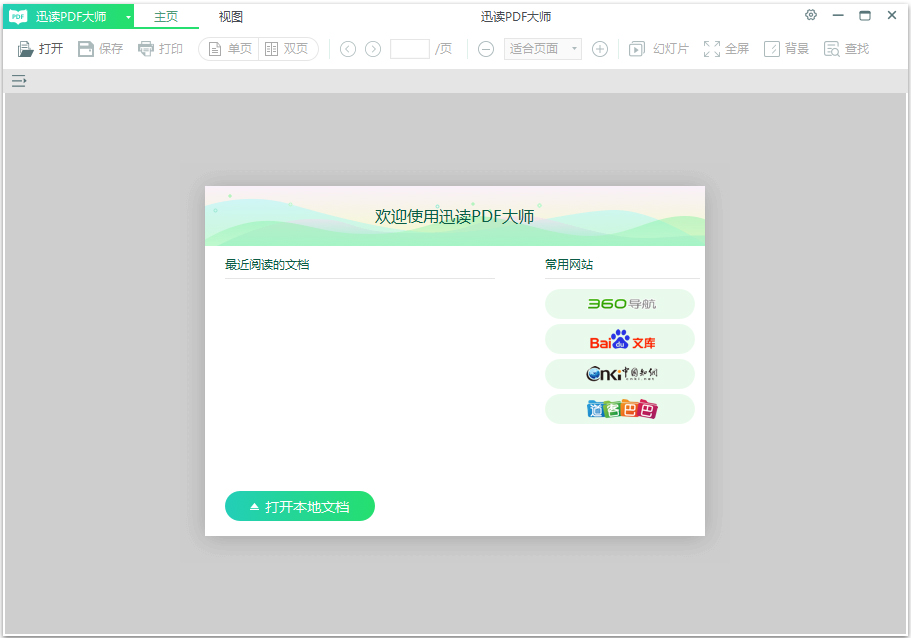Open the app logo dropdown arrow
This screenshot has width=911, height=638.
[x=128, y=17]
